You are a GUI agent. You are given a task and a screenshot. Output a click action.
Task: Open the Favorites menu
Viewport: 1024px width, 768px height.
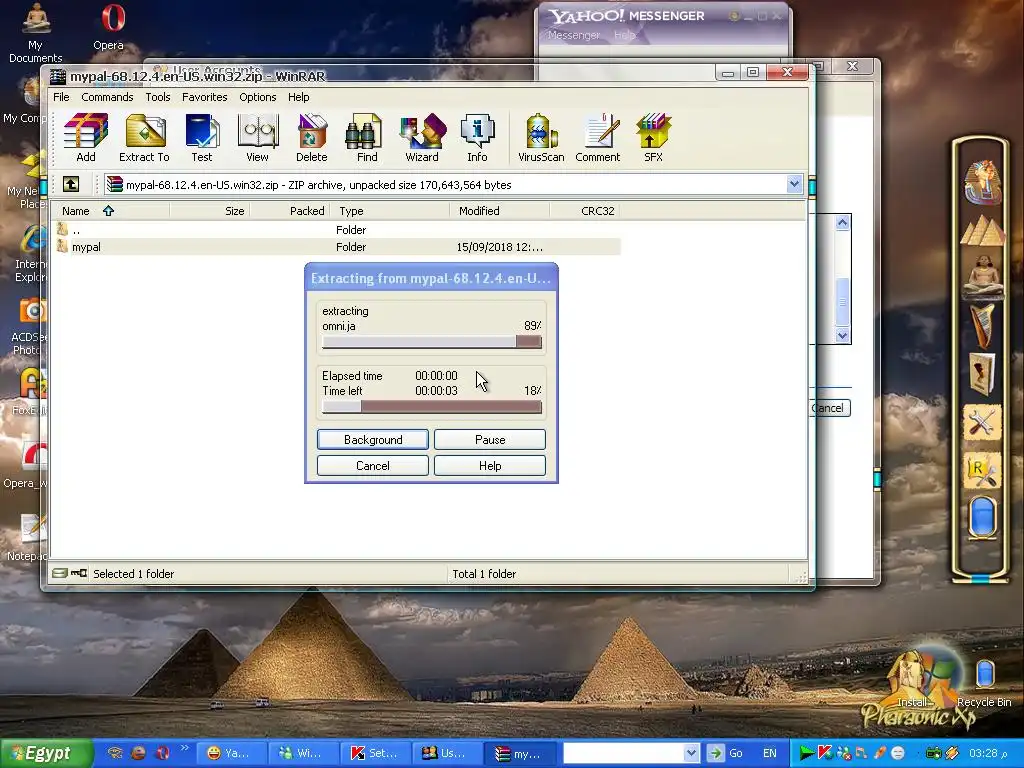(x=204, y=97)
